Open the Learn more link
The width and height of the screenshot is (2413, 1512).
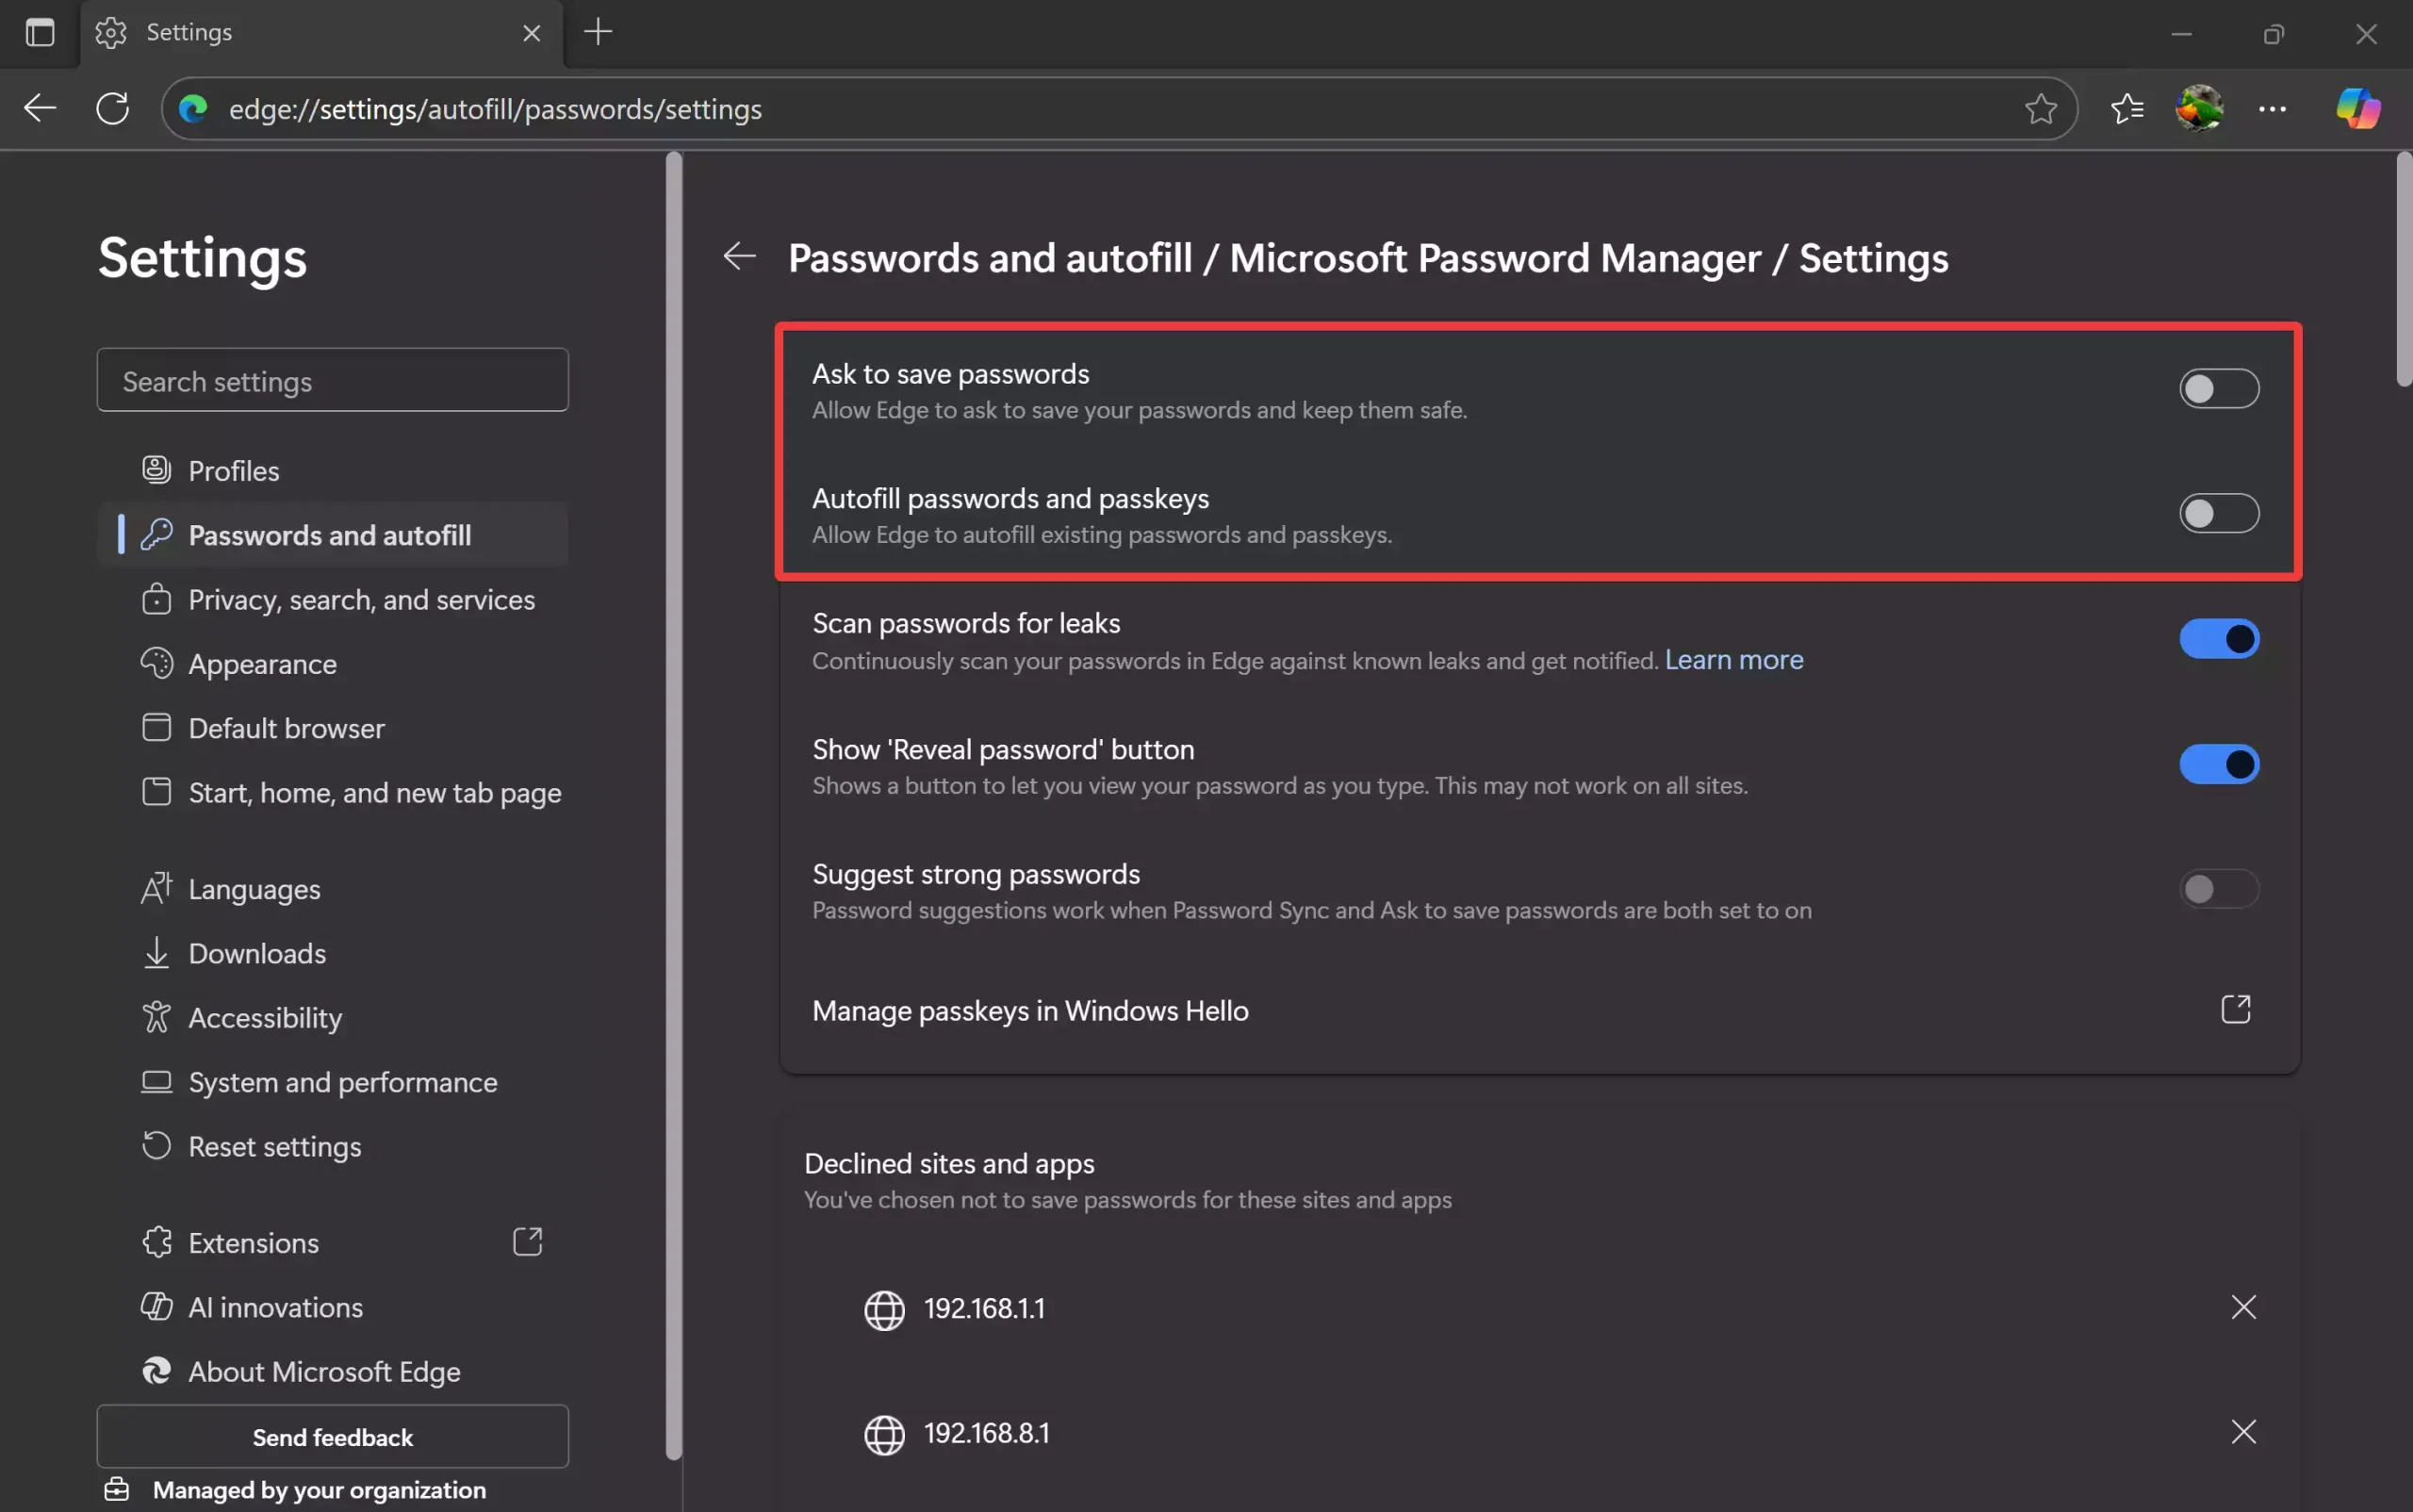(x=1733, y=660)
